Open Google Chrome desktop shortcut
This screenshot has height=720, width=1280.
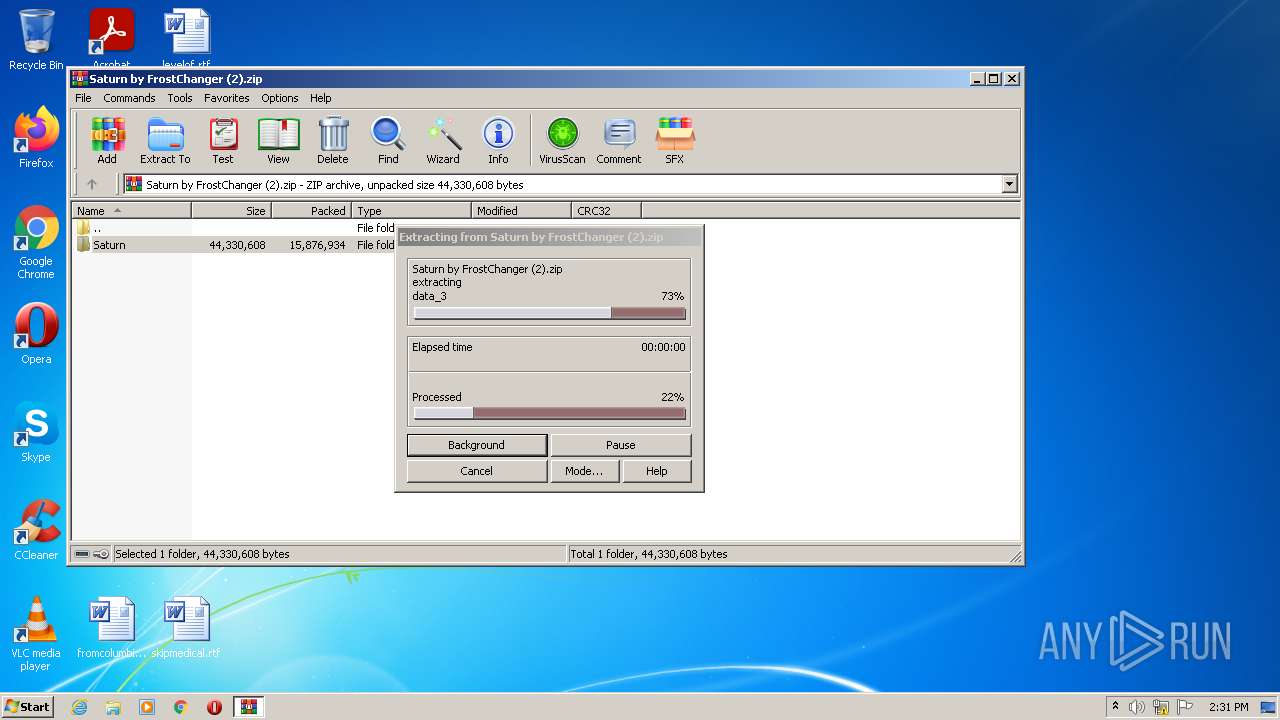[36, 243]
